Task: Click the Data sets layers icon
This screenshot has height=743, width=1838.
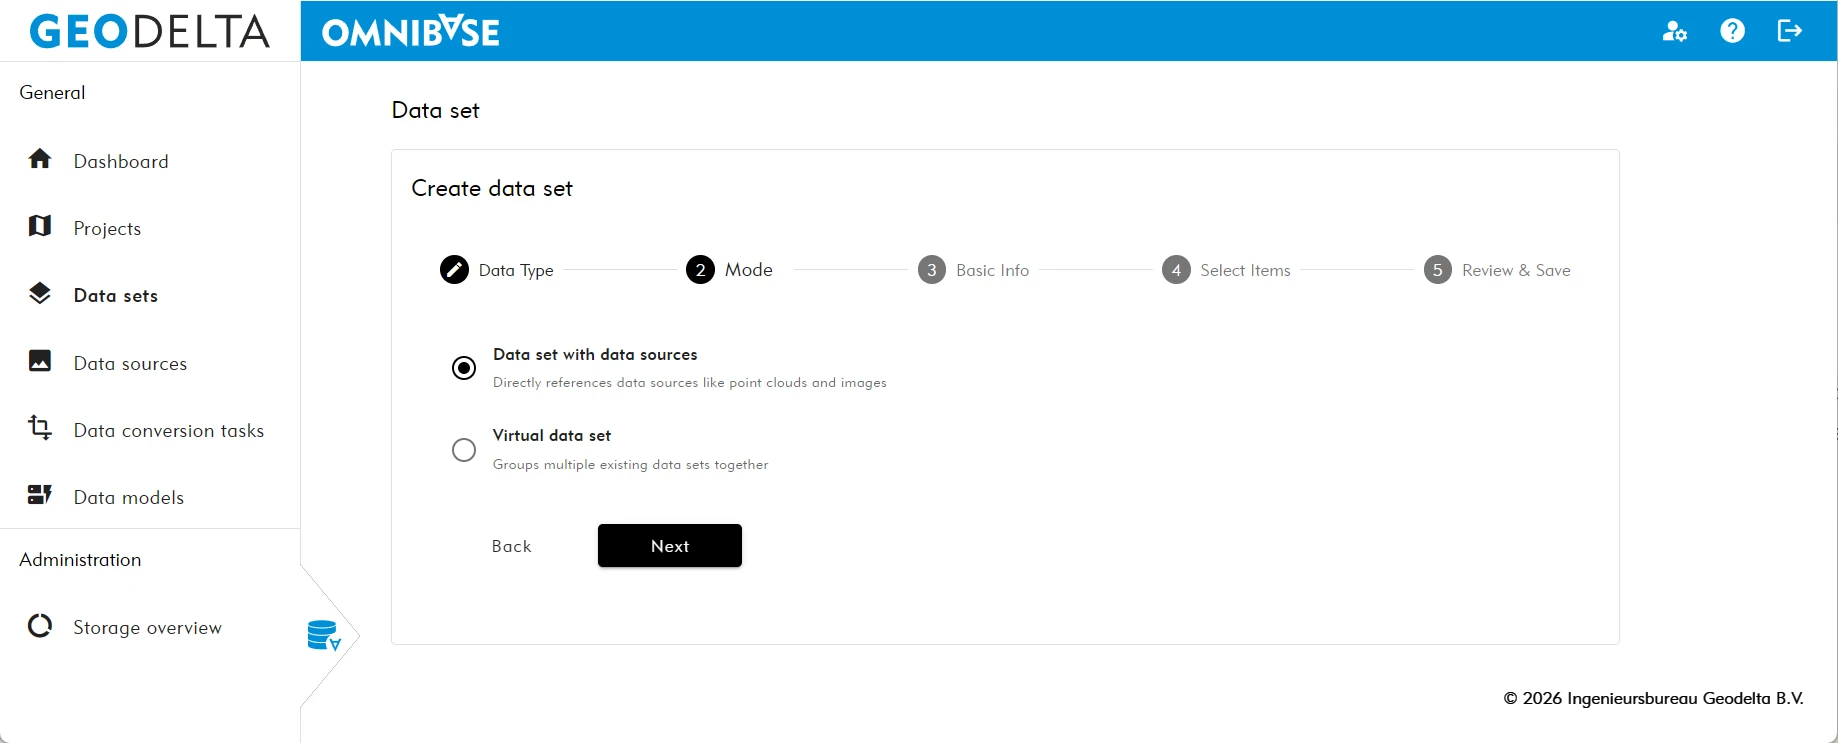Action: click(40, 294)
